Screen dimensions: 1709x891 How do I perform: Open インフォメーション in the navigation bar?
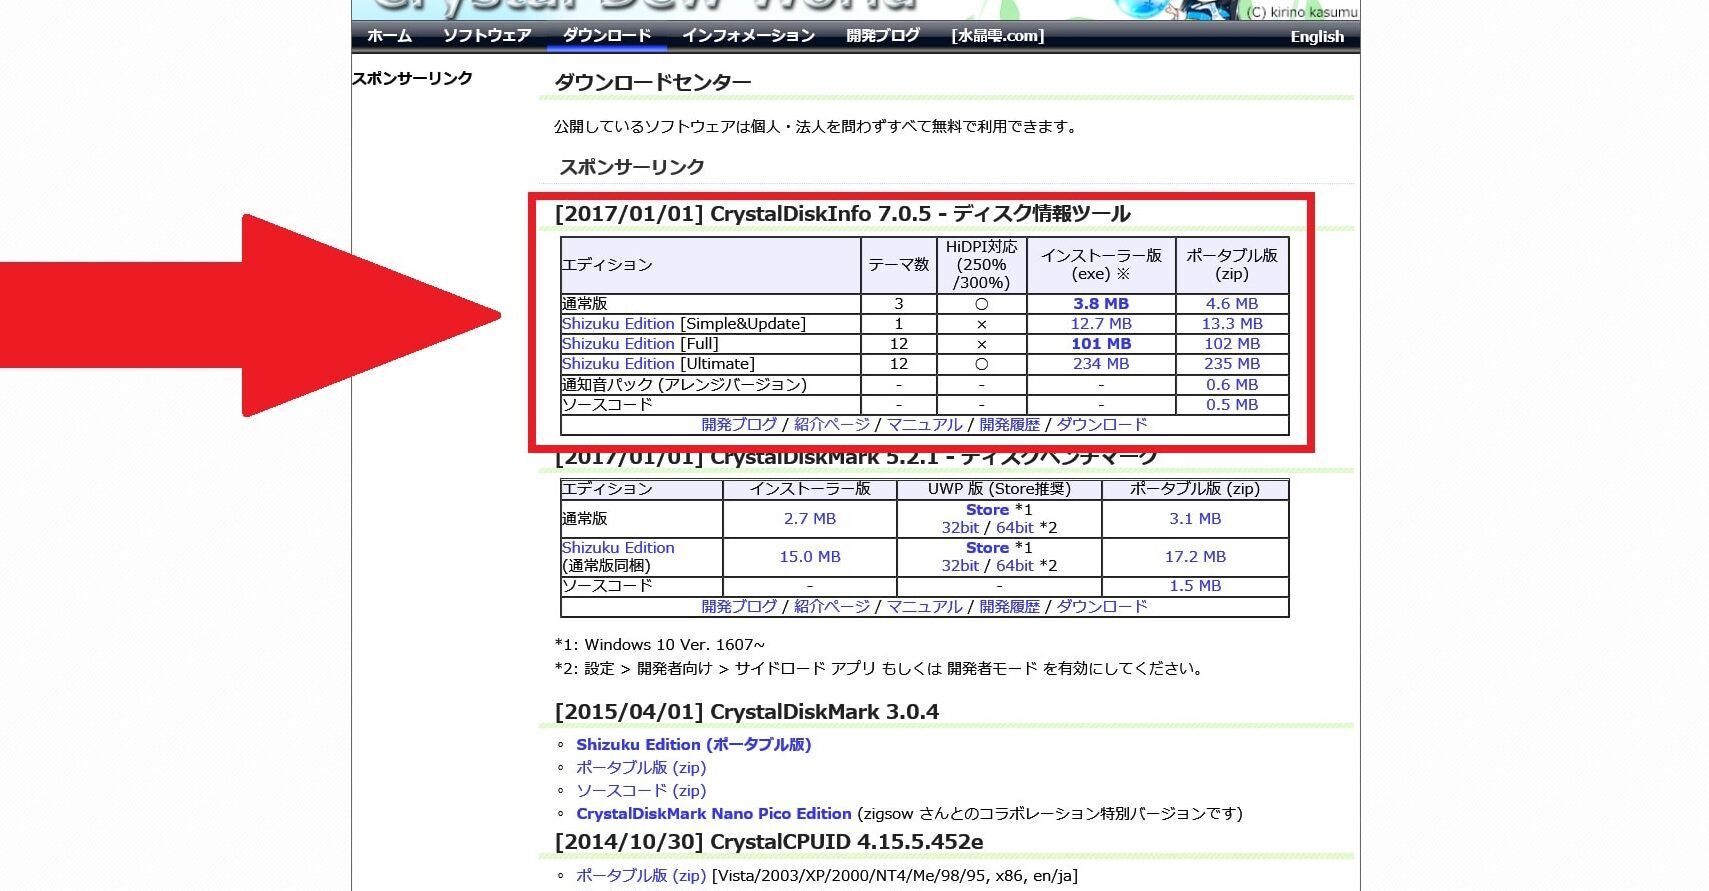[748, 36]
